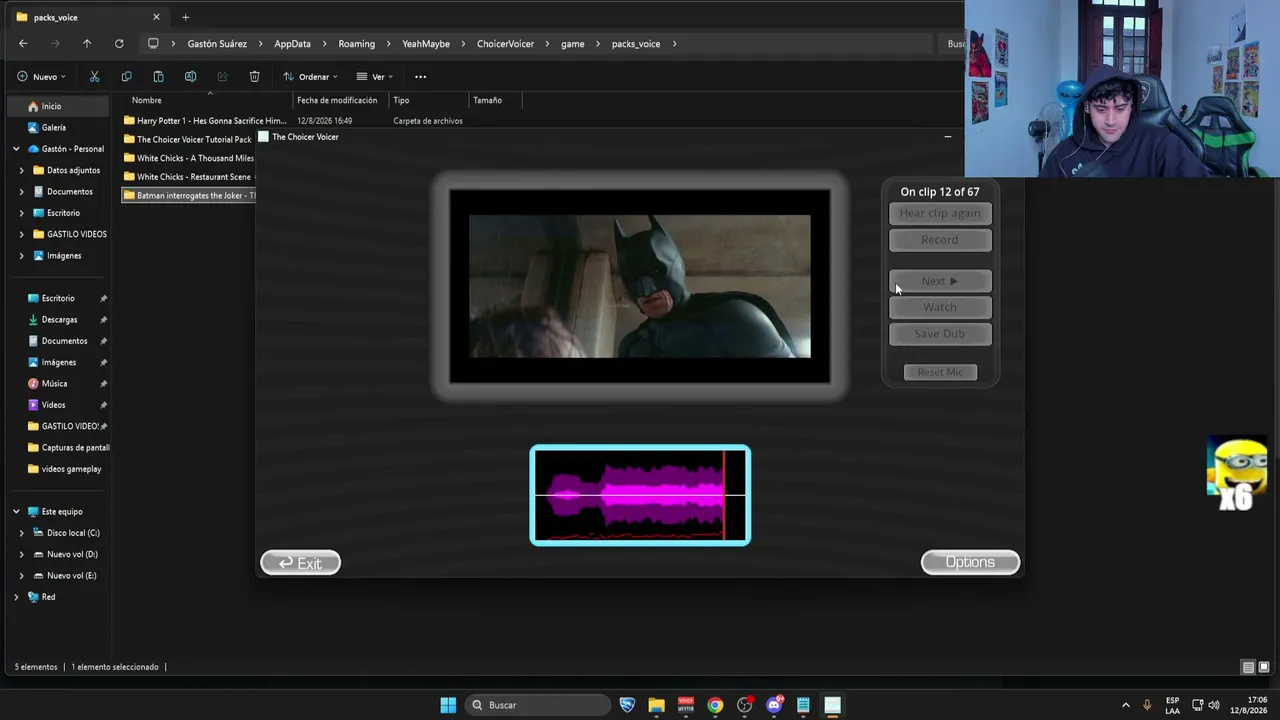Open Descargas quick access folder

click(59, 320)
